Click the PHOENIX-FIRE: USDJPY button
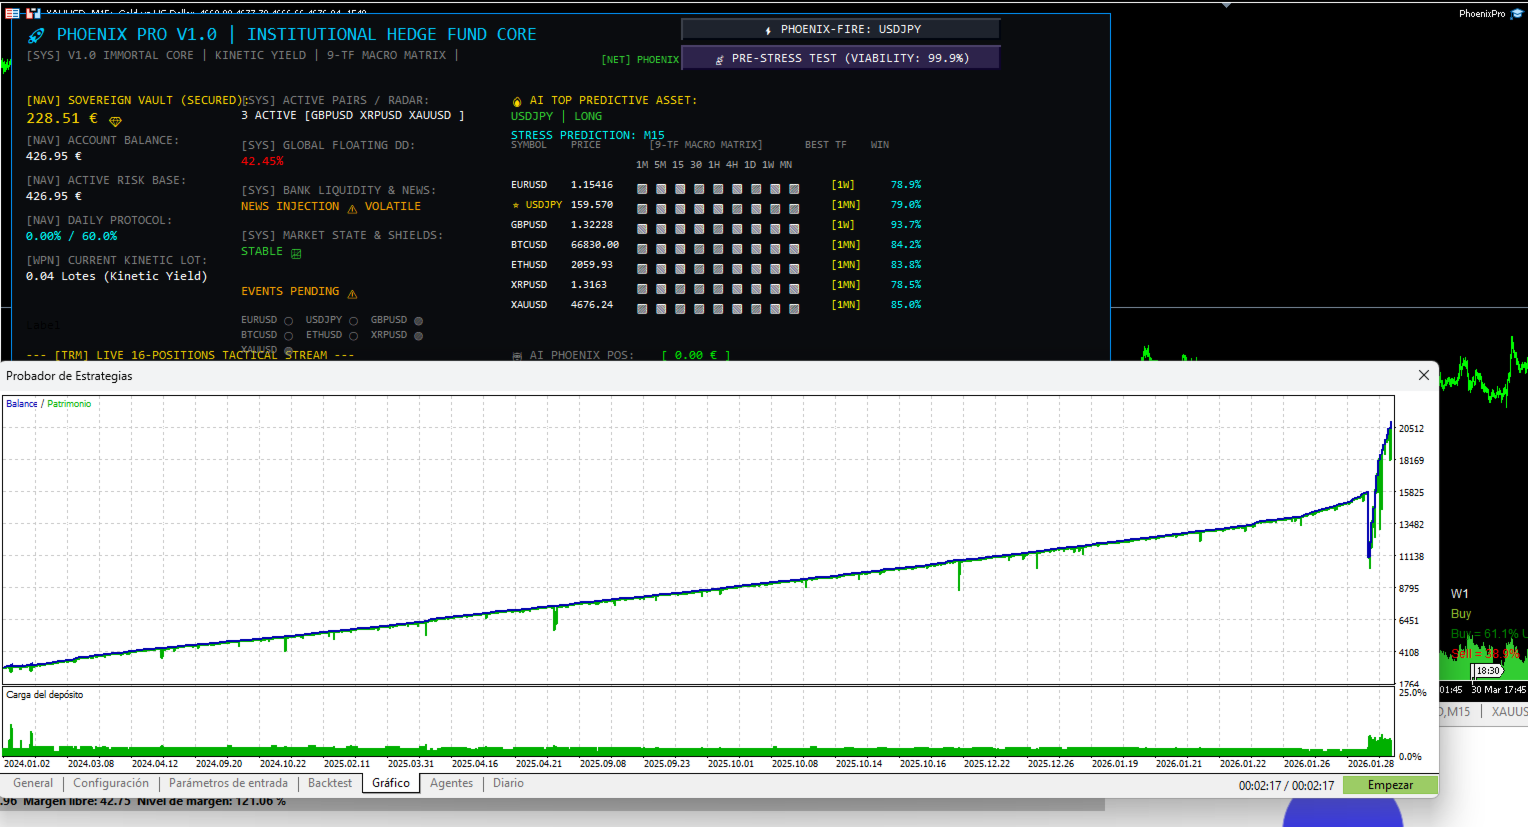The image size is (1528, 827). tap(840, 30)
